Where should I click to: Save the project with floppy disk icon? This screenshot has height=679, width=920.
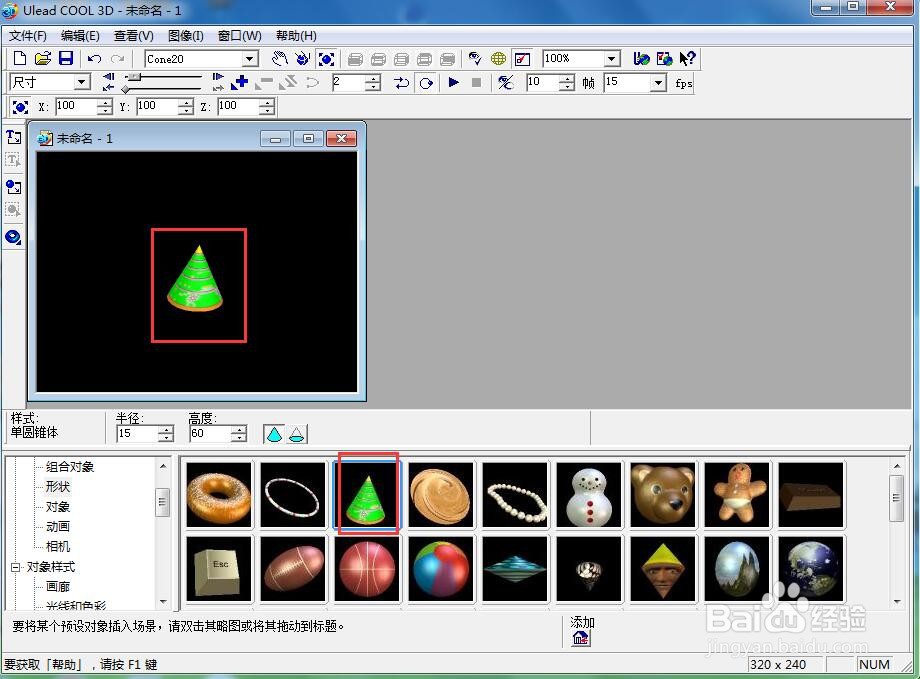(66, 58)
